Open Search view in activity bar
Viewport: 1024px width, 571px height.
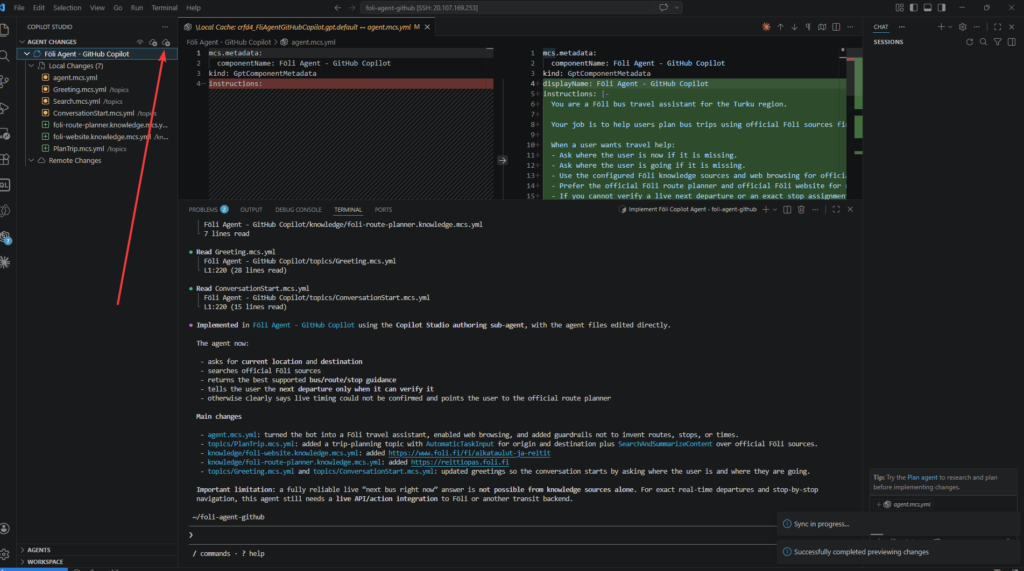[5, 56]
